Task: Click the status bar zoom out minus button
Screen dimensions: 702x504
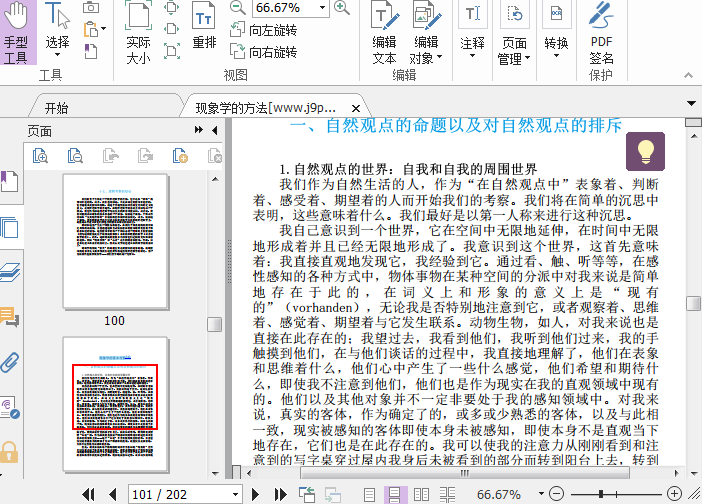Action: tap(556, 494)
